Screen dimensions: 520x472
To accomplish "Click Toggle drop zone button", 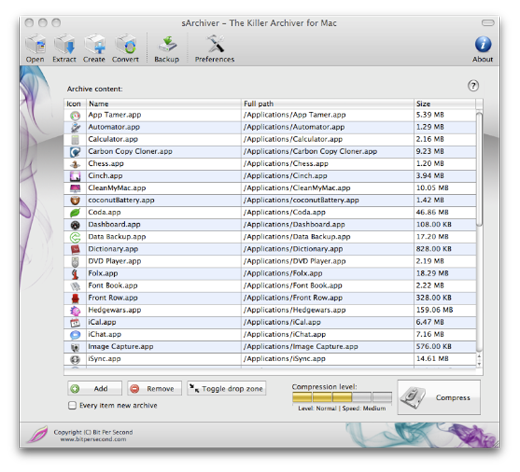I will point(227,388).
